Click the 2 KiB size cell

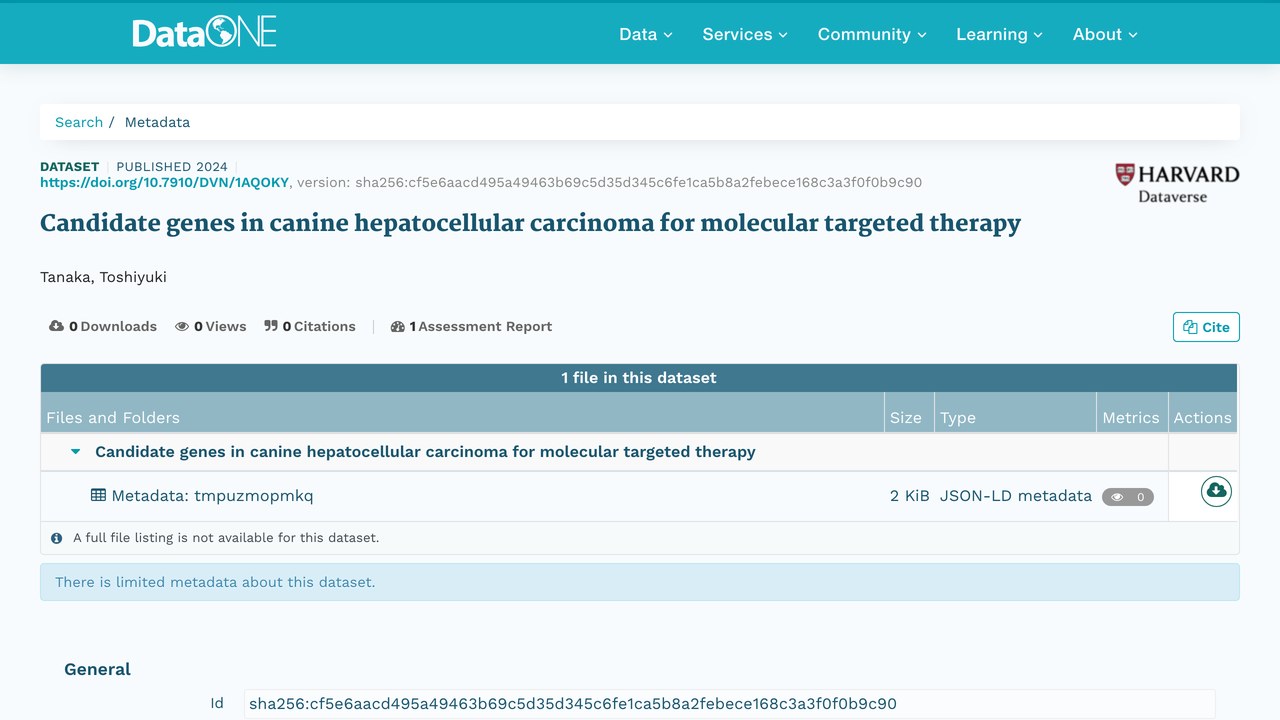point(910,496)
